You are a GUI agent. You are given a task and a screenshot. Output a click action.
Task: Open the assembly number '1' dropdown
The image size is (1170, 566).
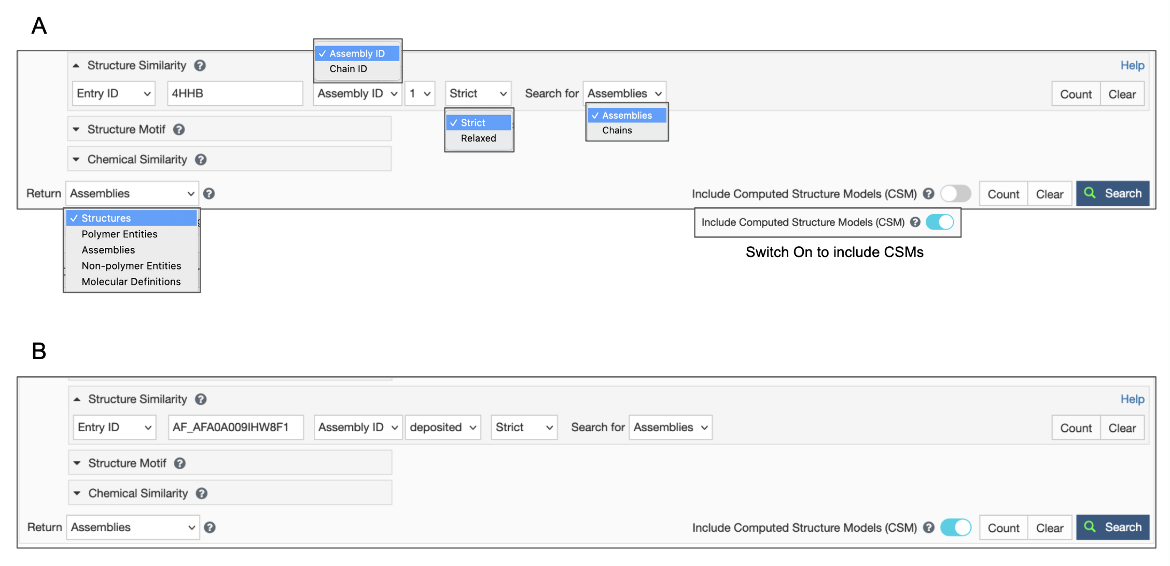tap(420, 94)
